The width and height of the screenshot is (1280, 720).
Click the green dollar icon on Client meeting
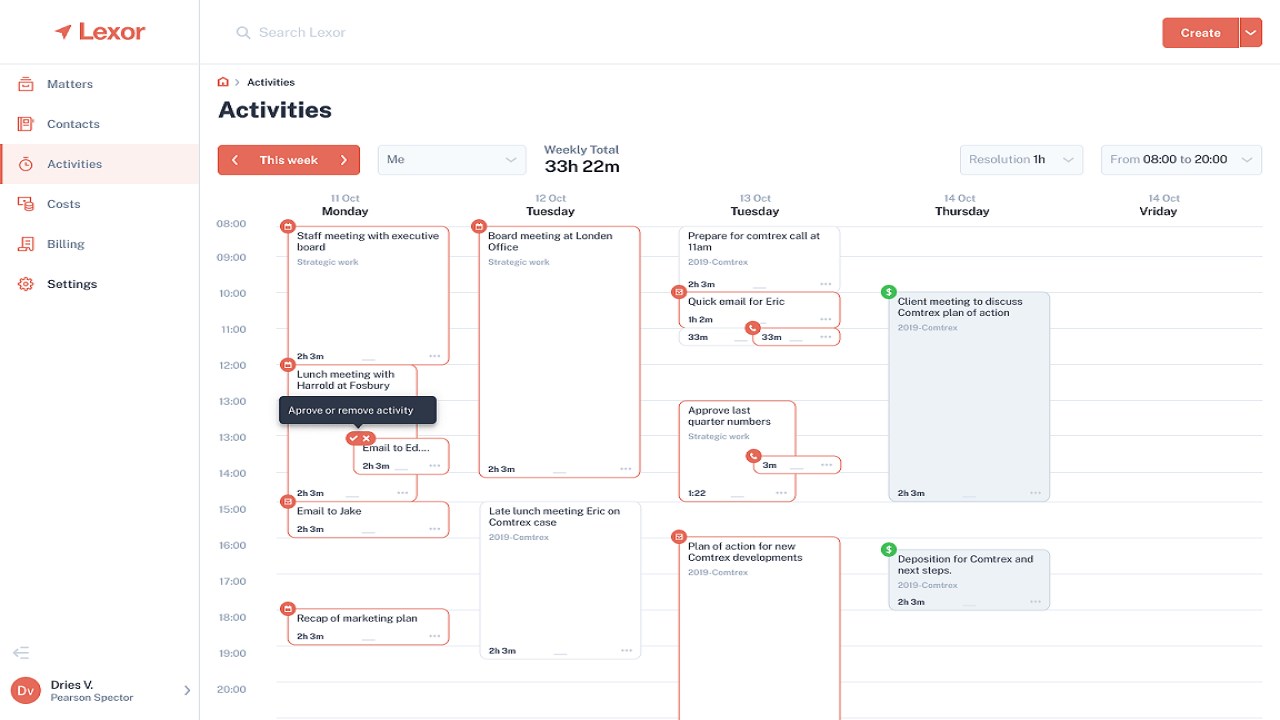click(888, 292)
